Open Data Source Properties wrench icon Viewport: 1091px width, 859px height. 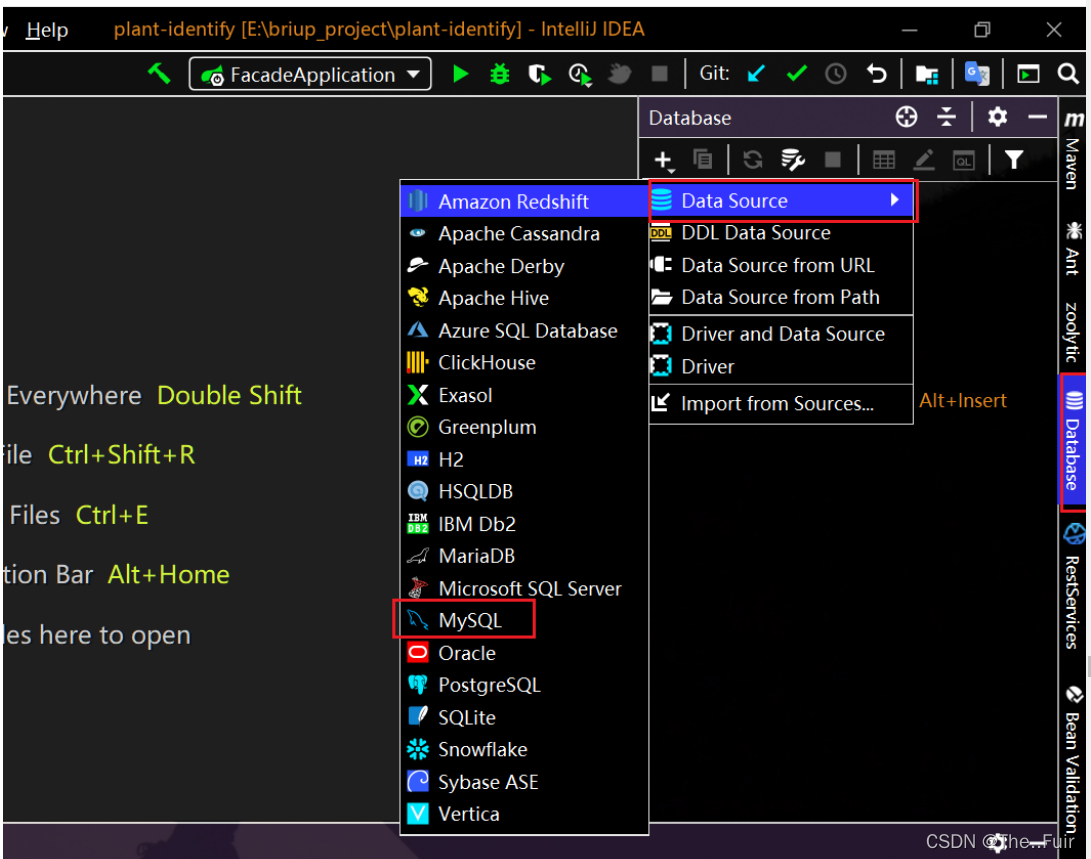tap(793, 160)
